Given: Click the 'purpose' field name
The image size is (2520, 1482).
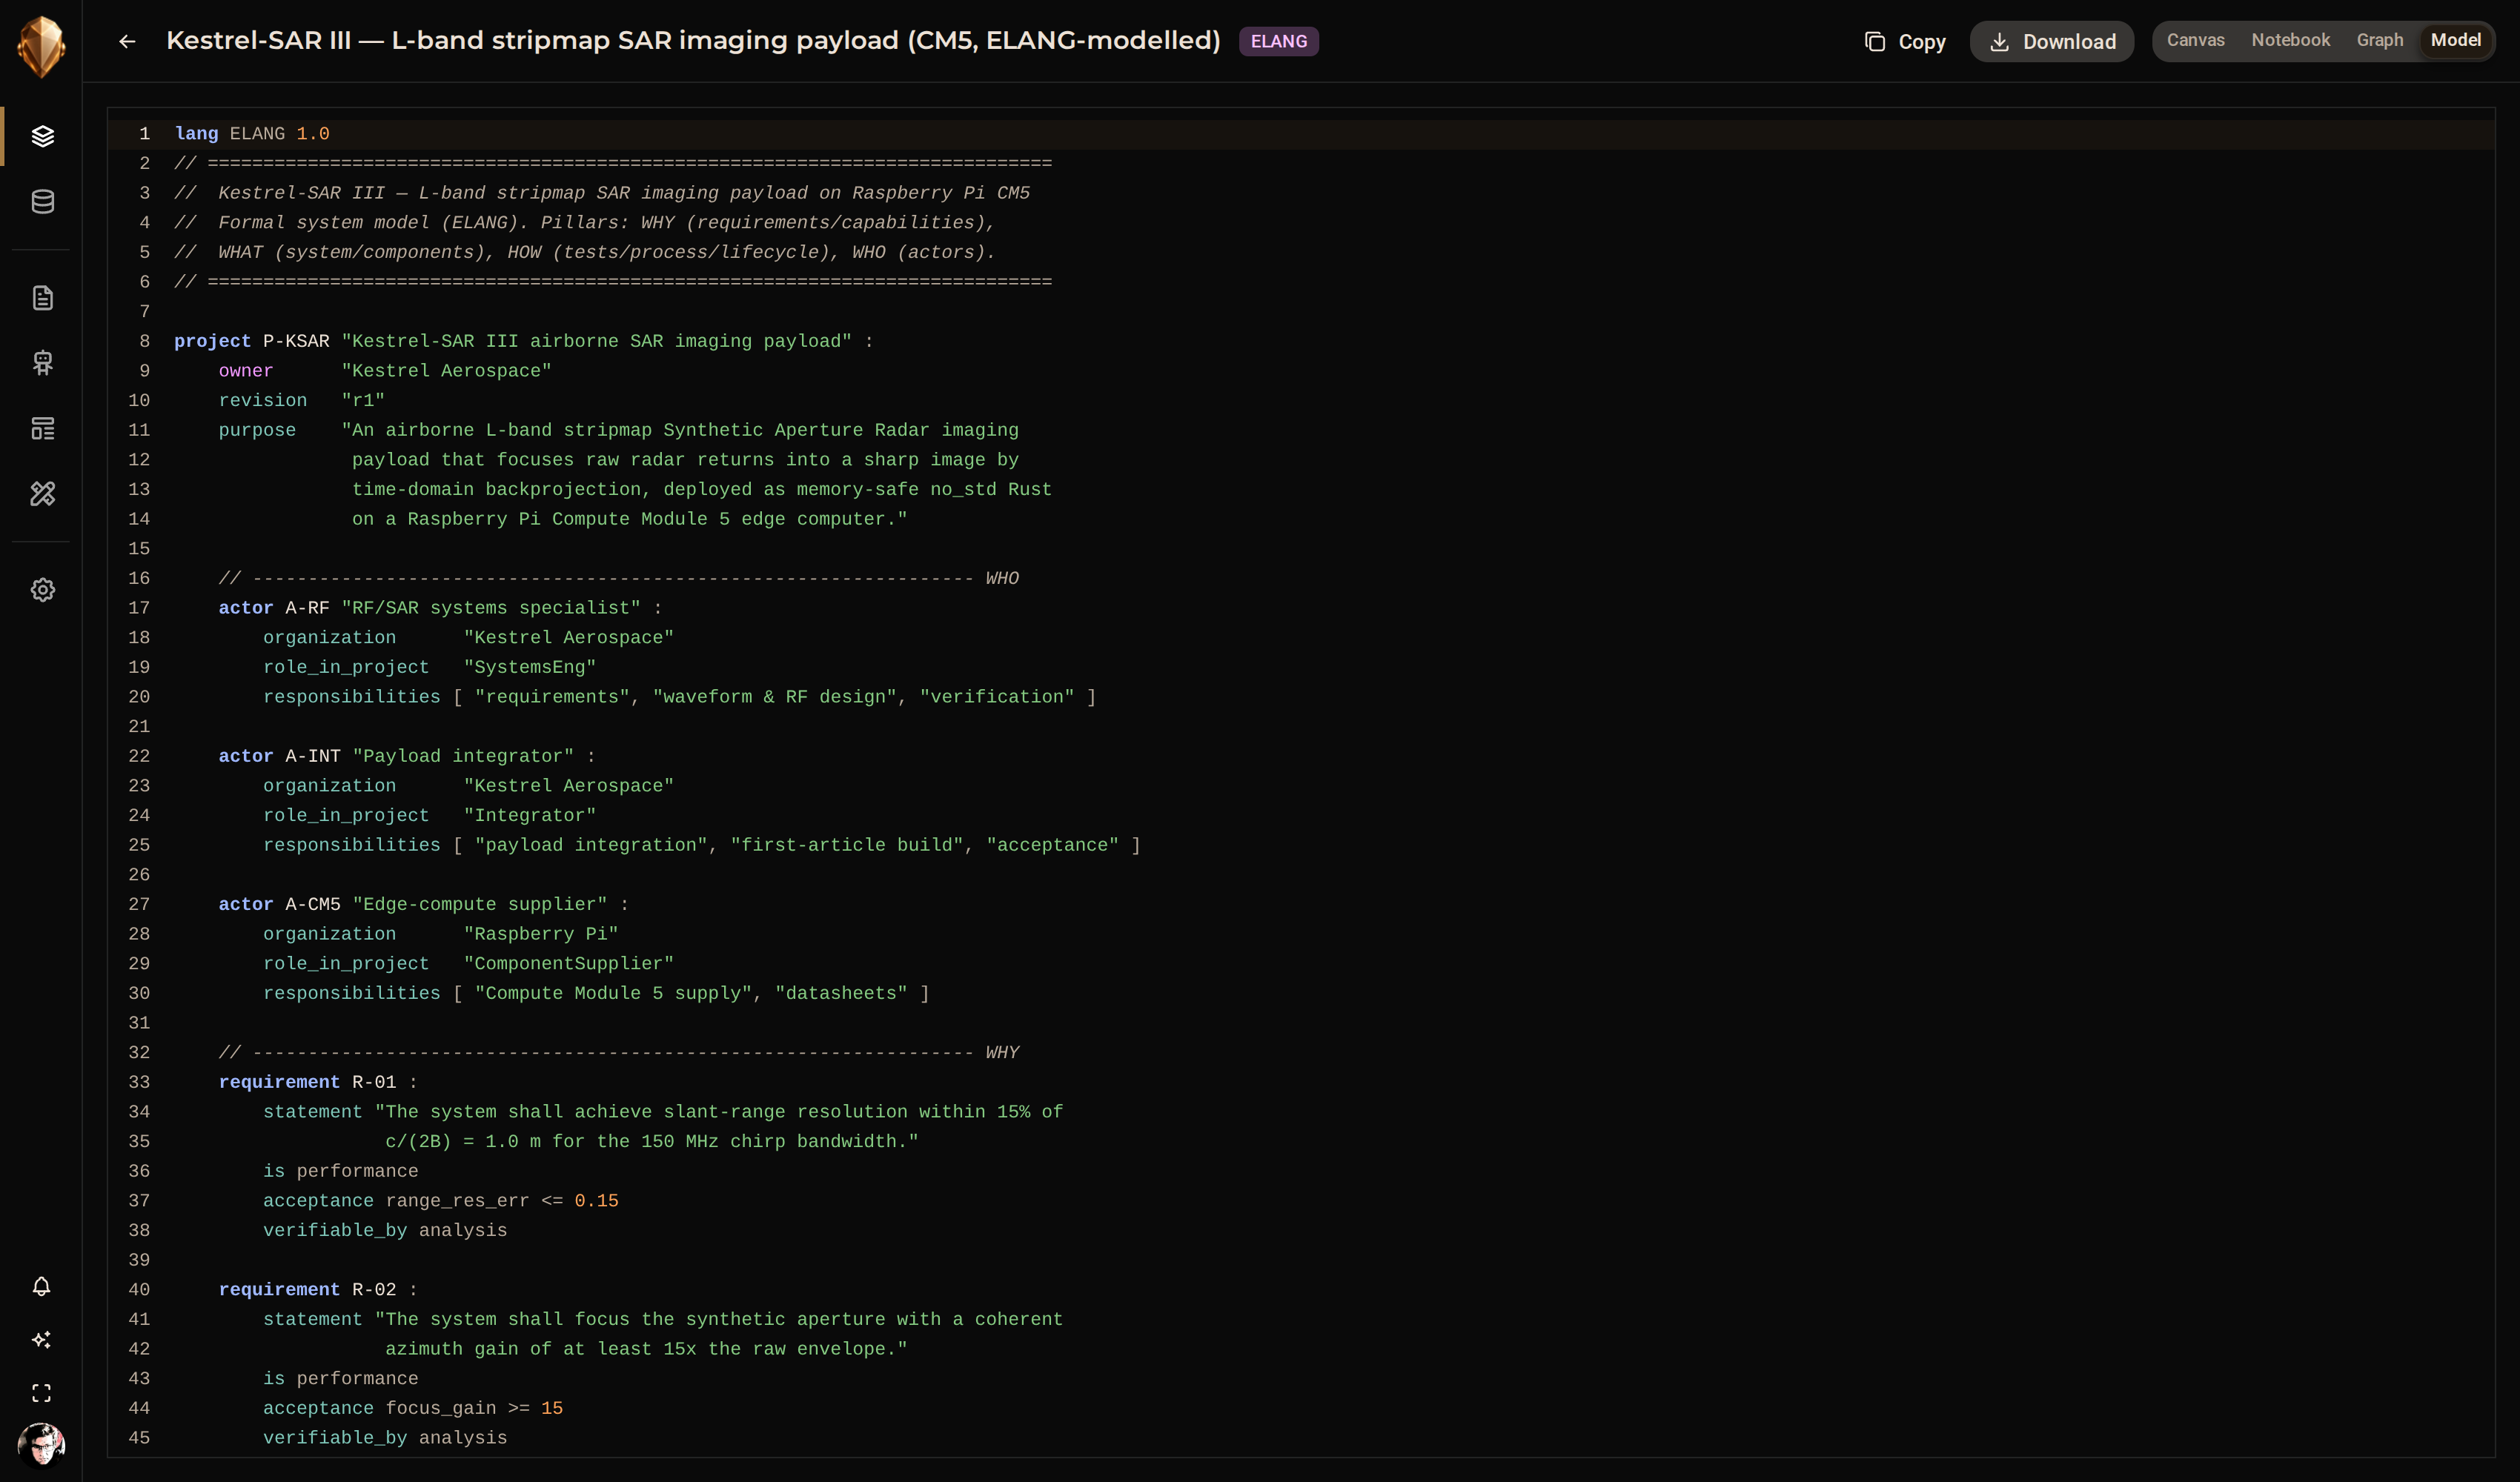Looking at the screenshot, I should pyautogui.click(x=257, y=430).
